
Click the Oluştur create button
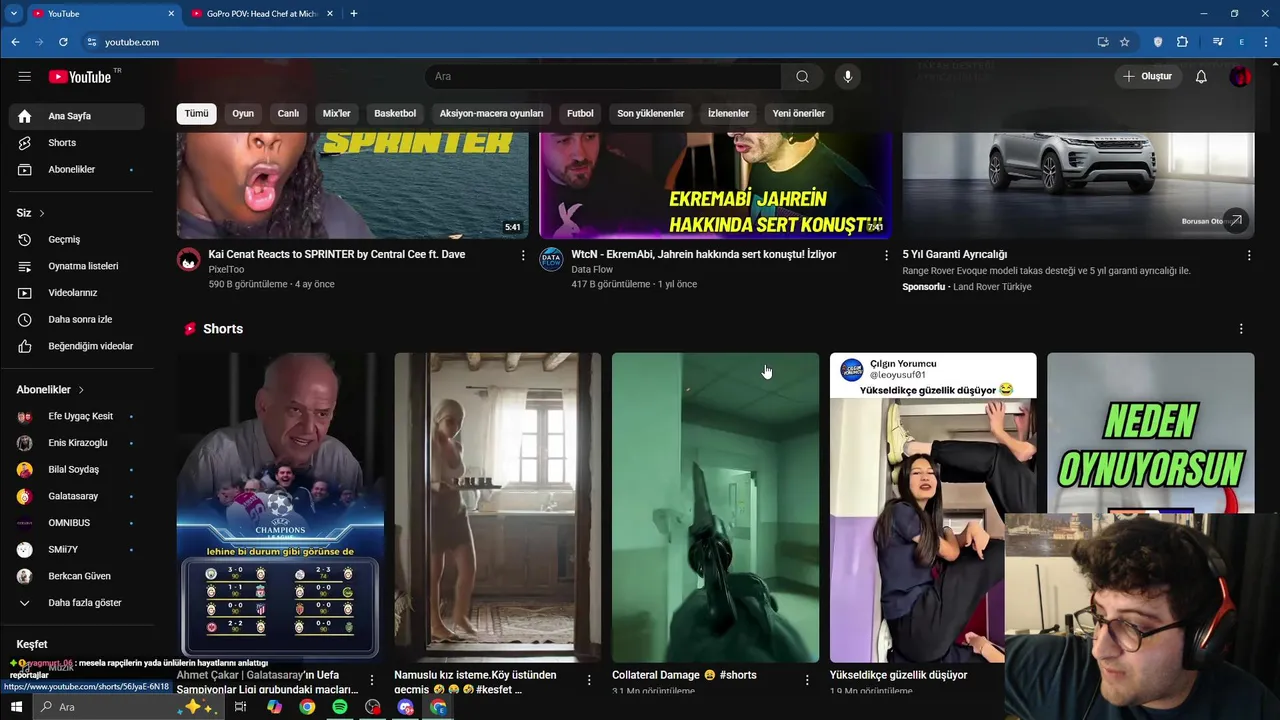pos(1147,77)
